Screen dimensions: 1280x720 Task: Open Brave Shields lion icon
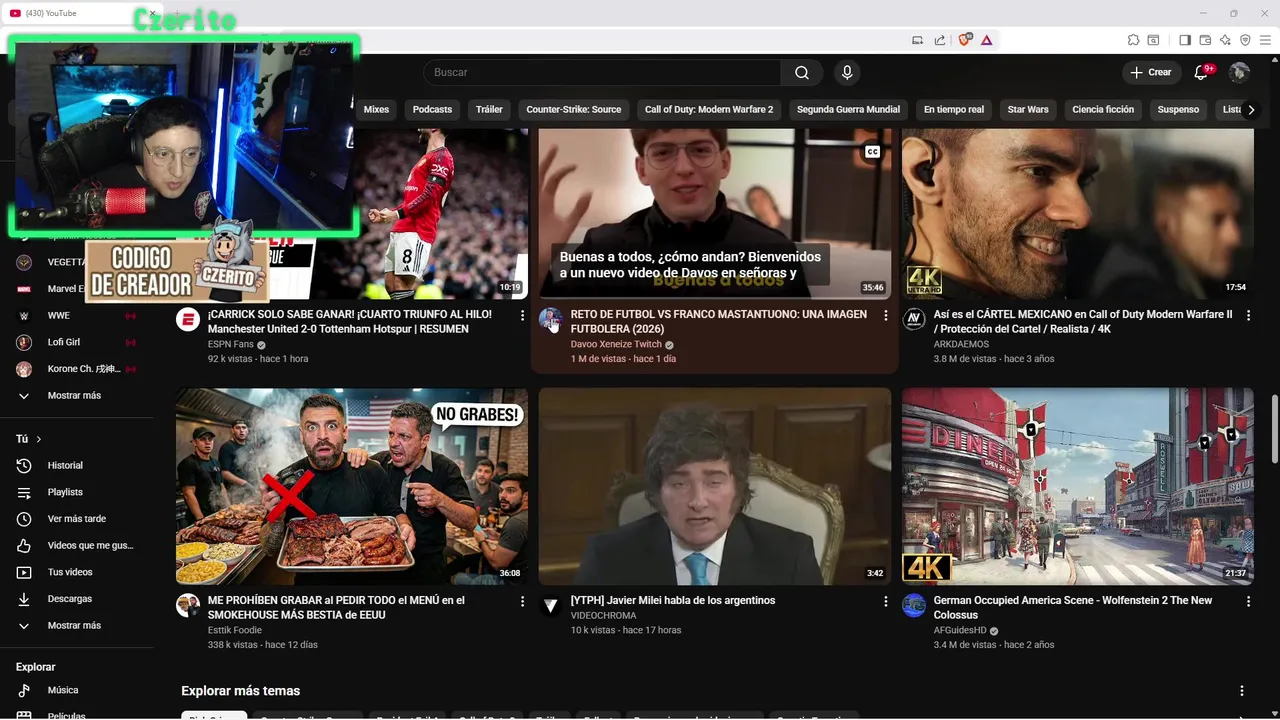point(964,40)
